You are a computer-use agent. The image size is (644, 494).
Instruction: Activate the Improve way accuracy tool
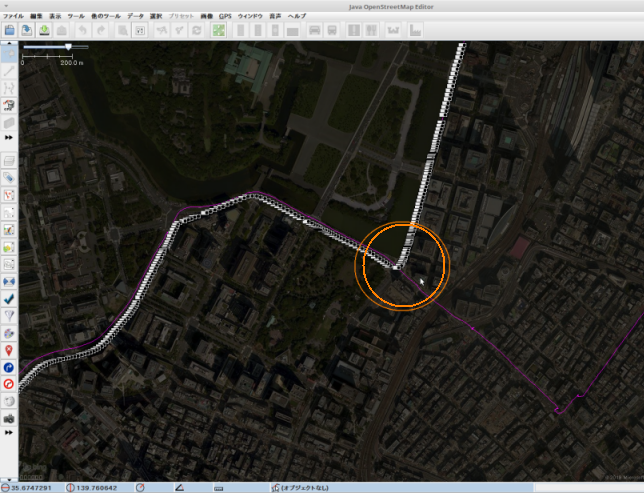(x=9, y=88)
